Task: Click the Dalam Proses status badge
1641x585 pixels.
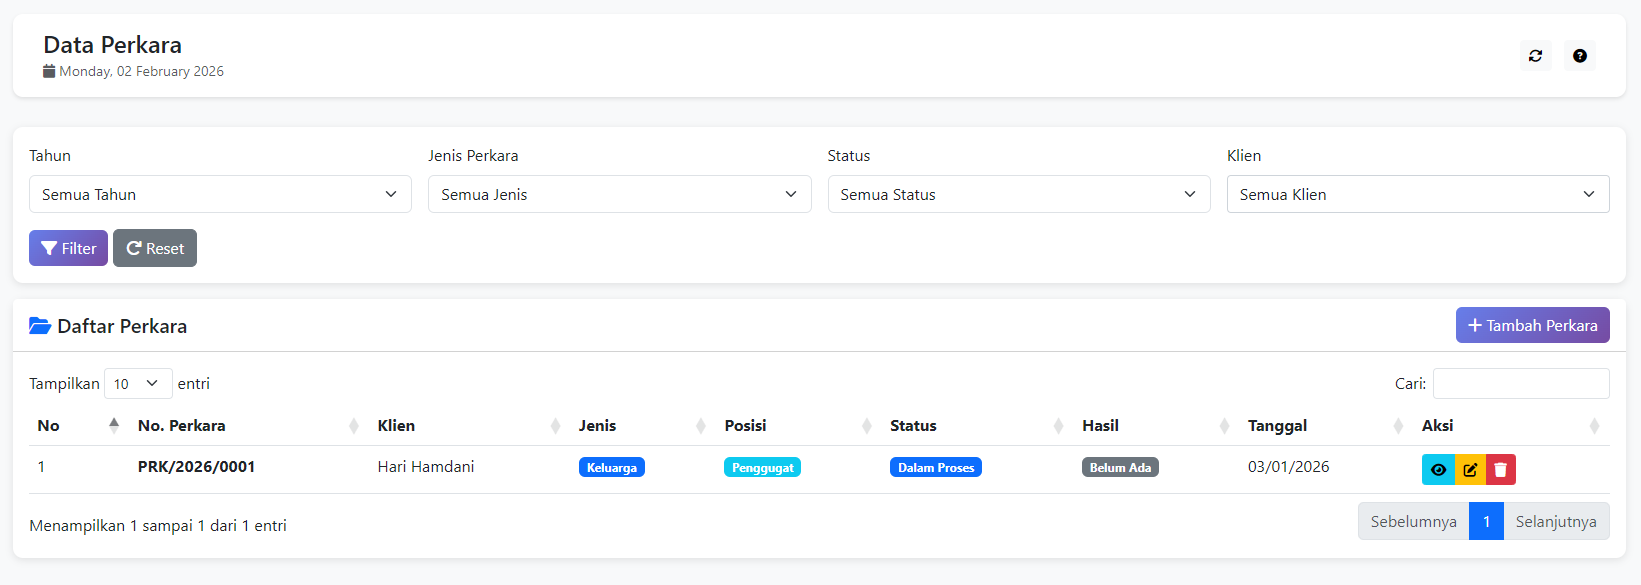Action: (x=936, y=467)
